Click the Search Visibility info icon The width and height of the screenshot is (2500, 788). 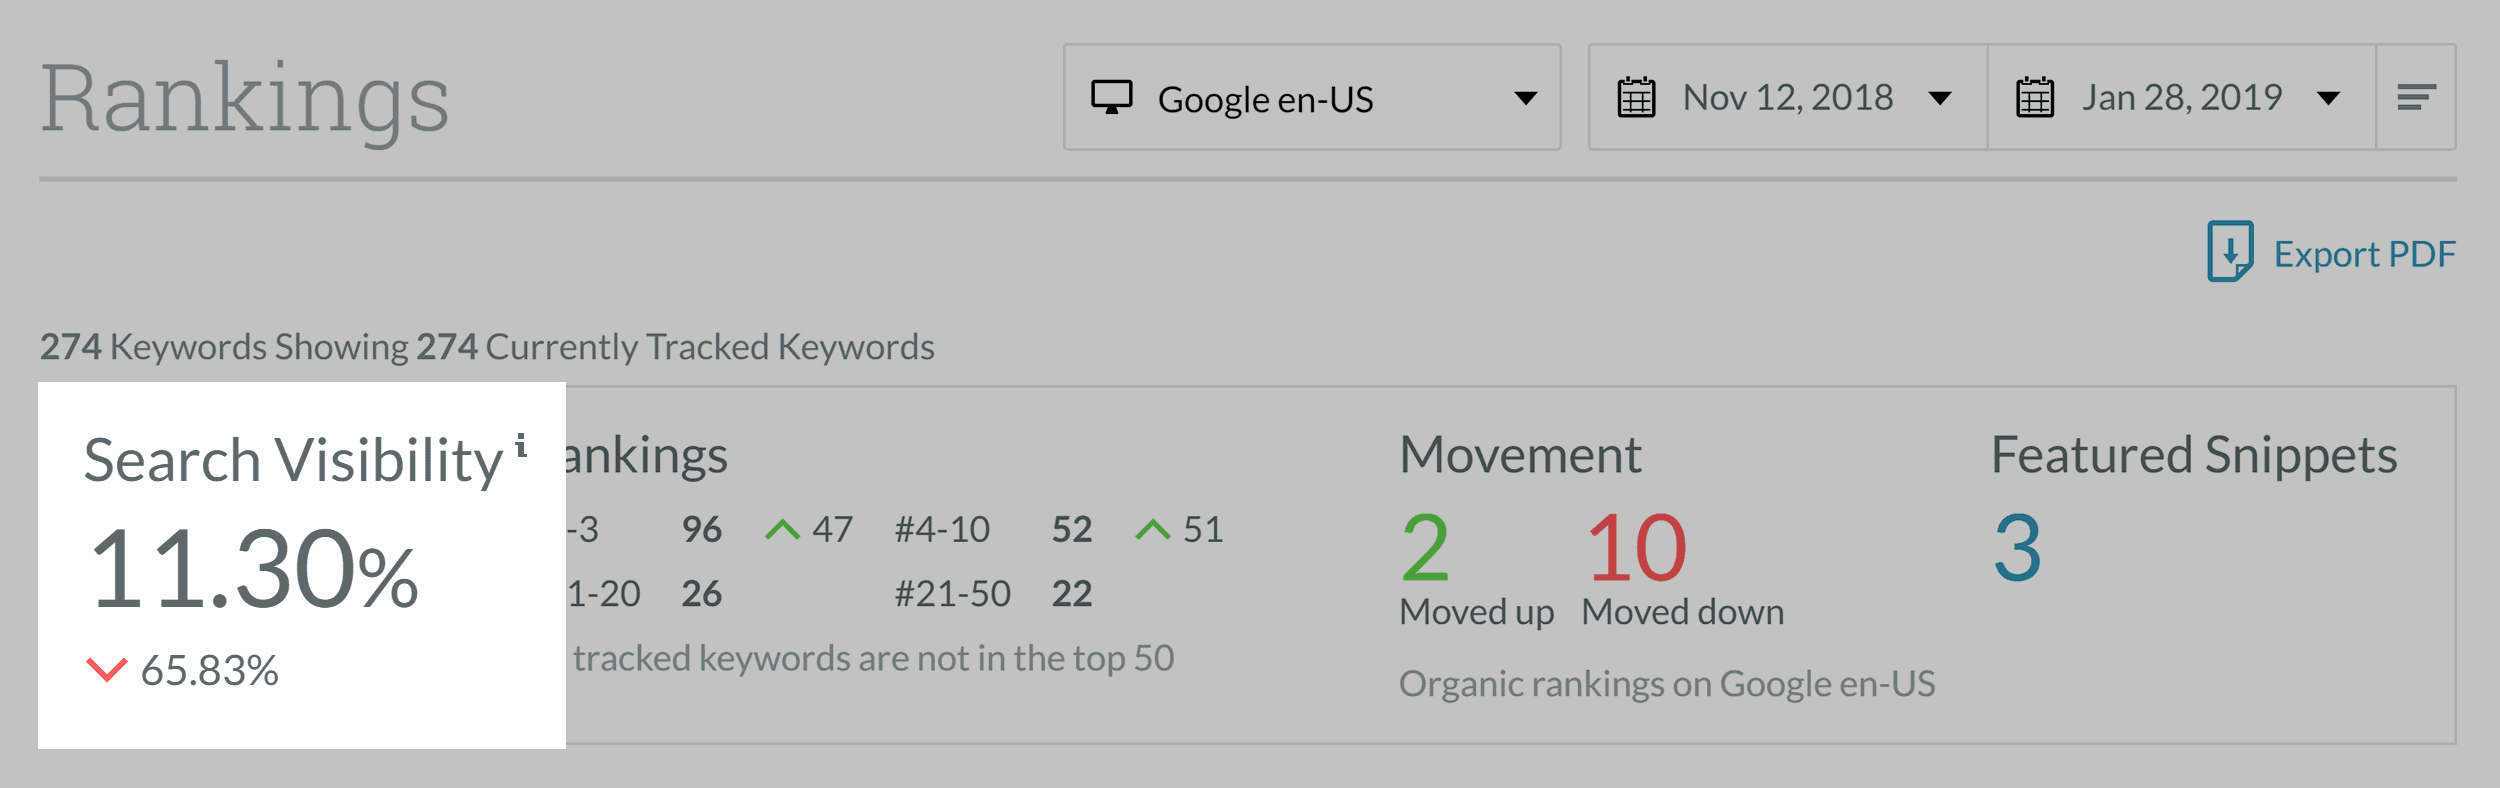(521, 445)
